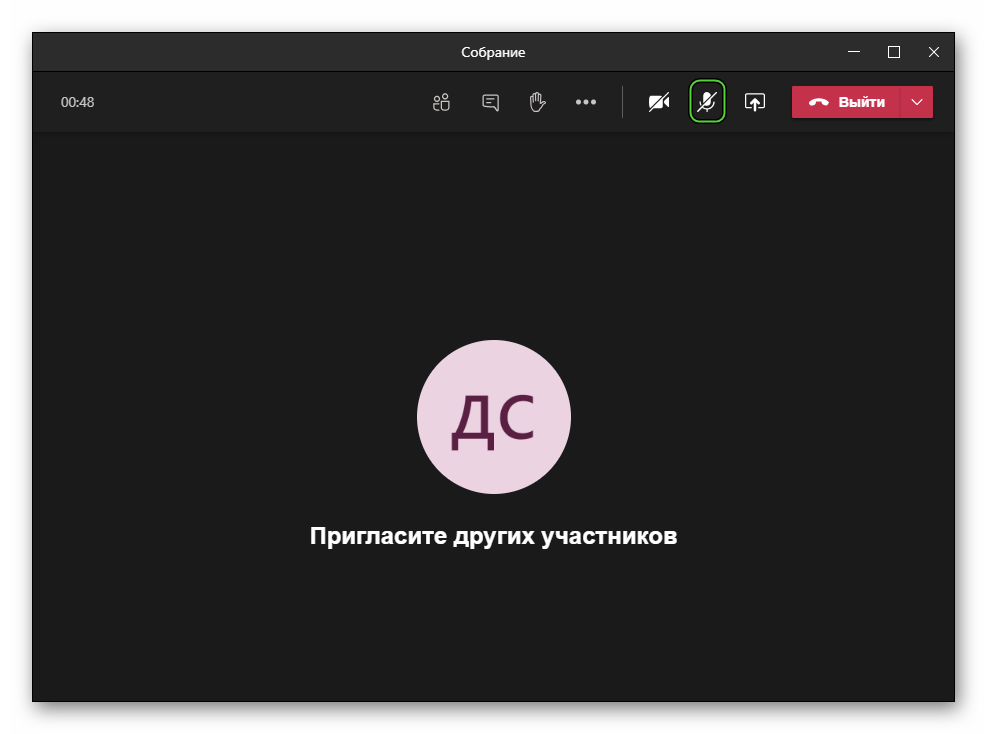Viewport: 987px width, 734px height.
Task: Minimize the meeting window
Action: (x=854, y=52)
